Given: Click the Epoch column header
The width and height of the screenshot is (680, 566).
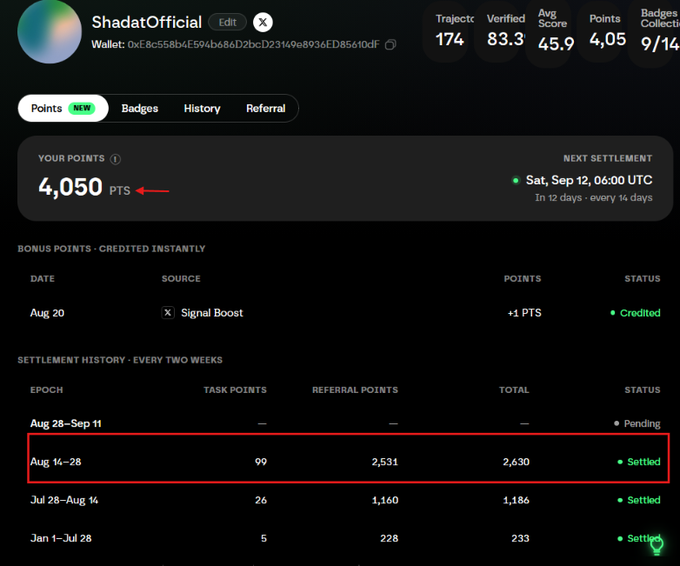Looking at the screenshot, I should [46, 390].
